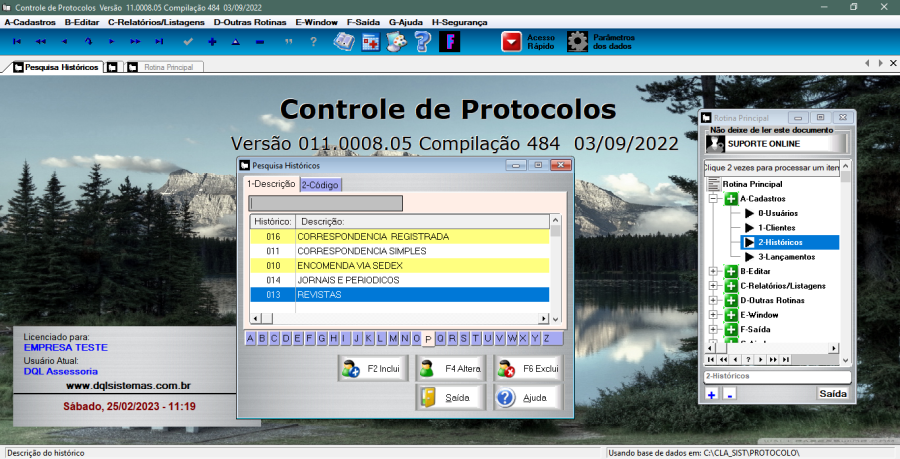Screen dimensions: 900x459
Task: Expand the D-Outras Rotinas tree node
Action: (x=714, y=300)
